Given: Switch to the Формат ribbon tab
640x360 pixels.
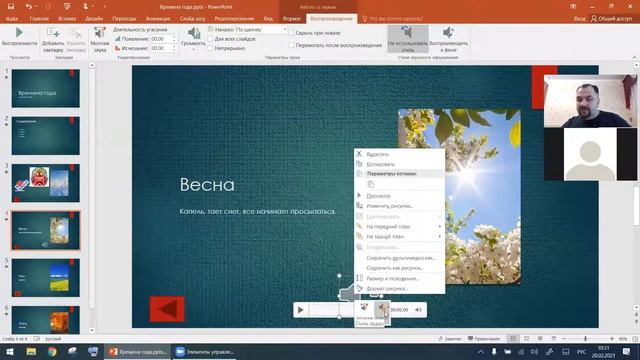Looking at the screenshot, I should [x=291, y=19].
